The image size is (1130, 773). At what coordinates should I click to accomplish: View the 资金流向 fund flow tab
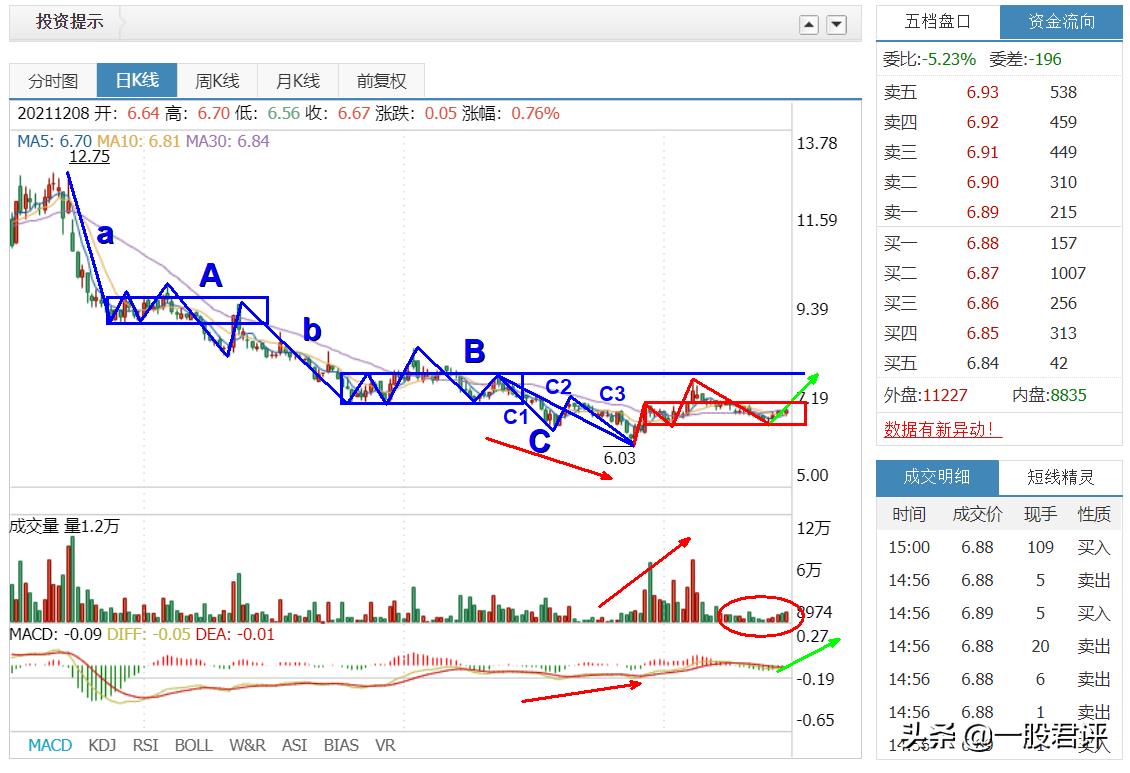click(1059, 21)
